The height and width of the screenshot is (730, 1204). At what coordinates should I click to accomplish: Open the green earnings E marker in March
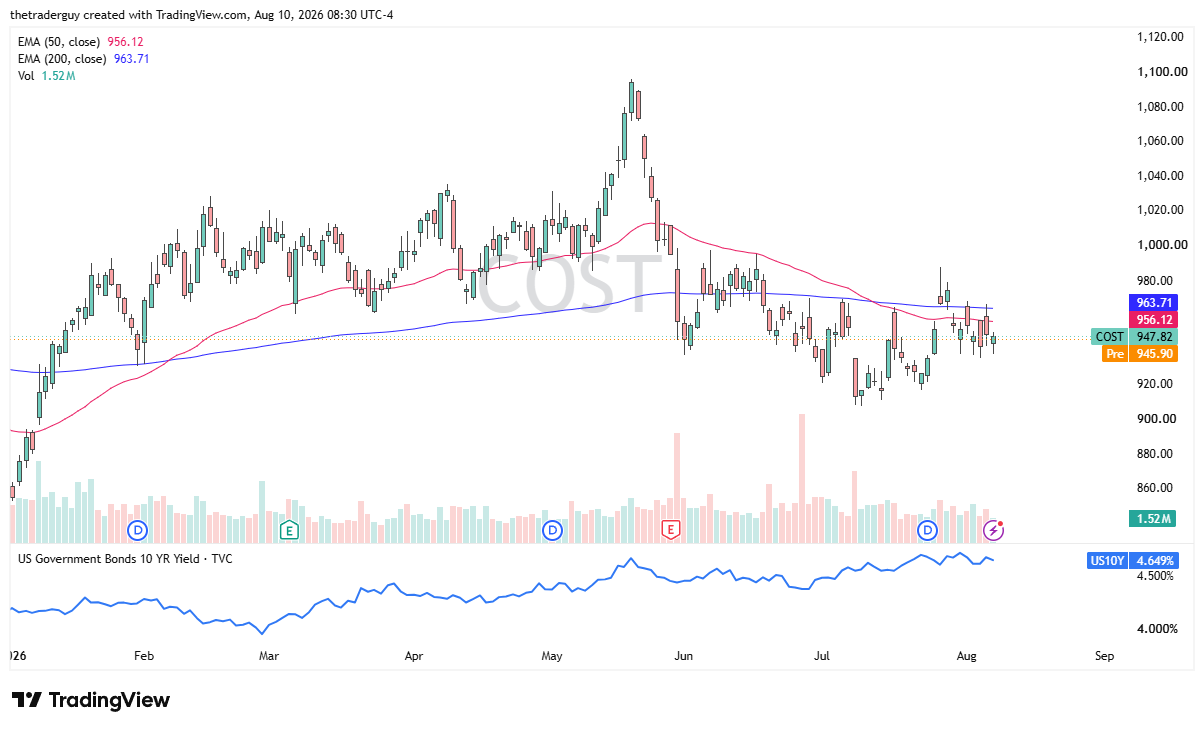coord(289,529)
